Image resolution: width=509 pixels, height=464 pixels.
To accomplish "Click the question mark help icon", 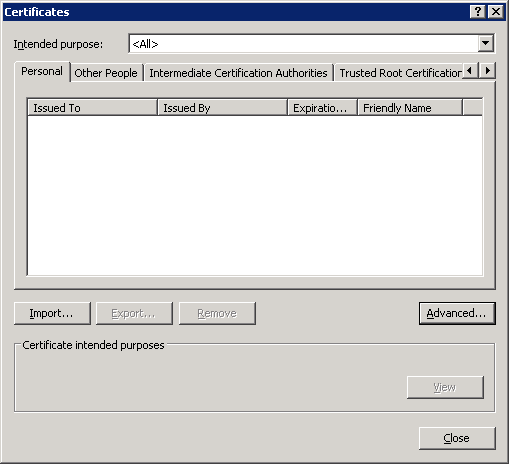I will pos(477,12).
